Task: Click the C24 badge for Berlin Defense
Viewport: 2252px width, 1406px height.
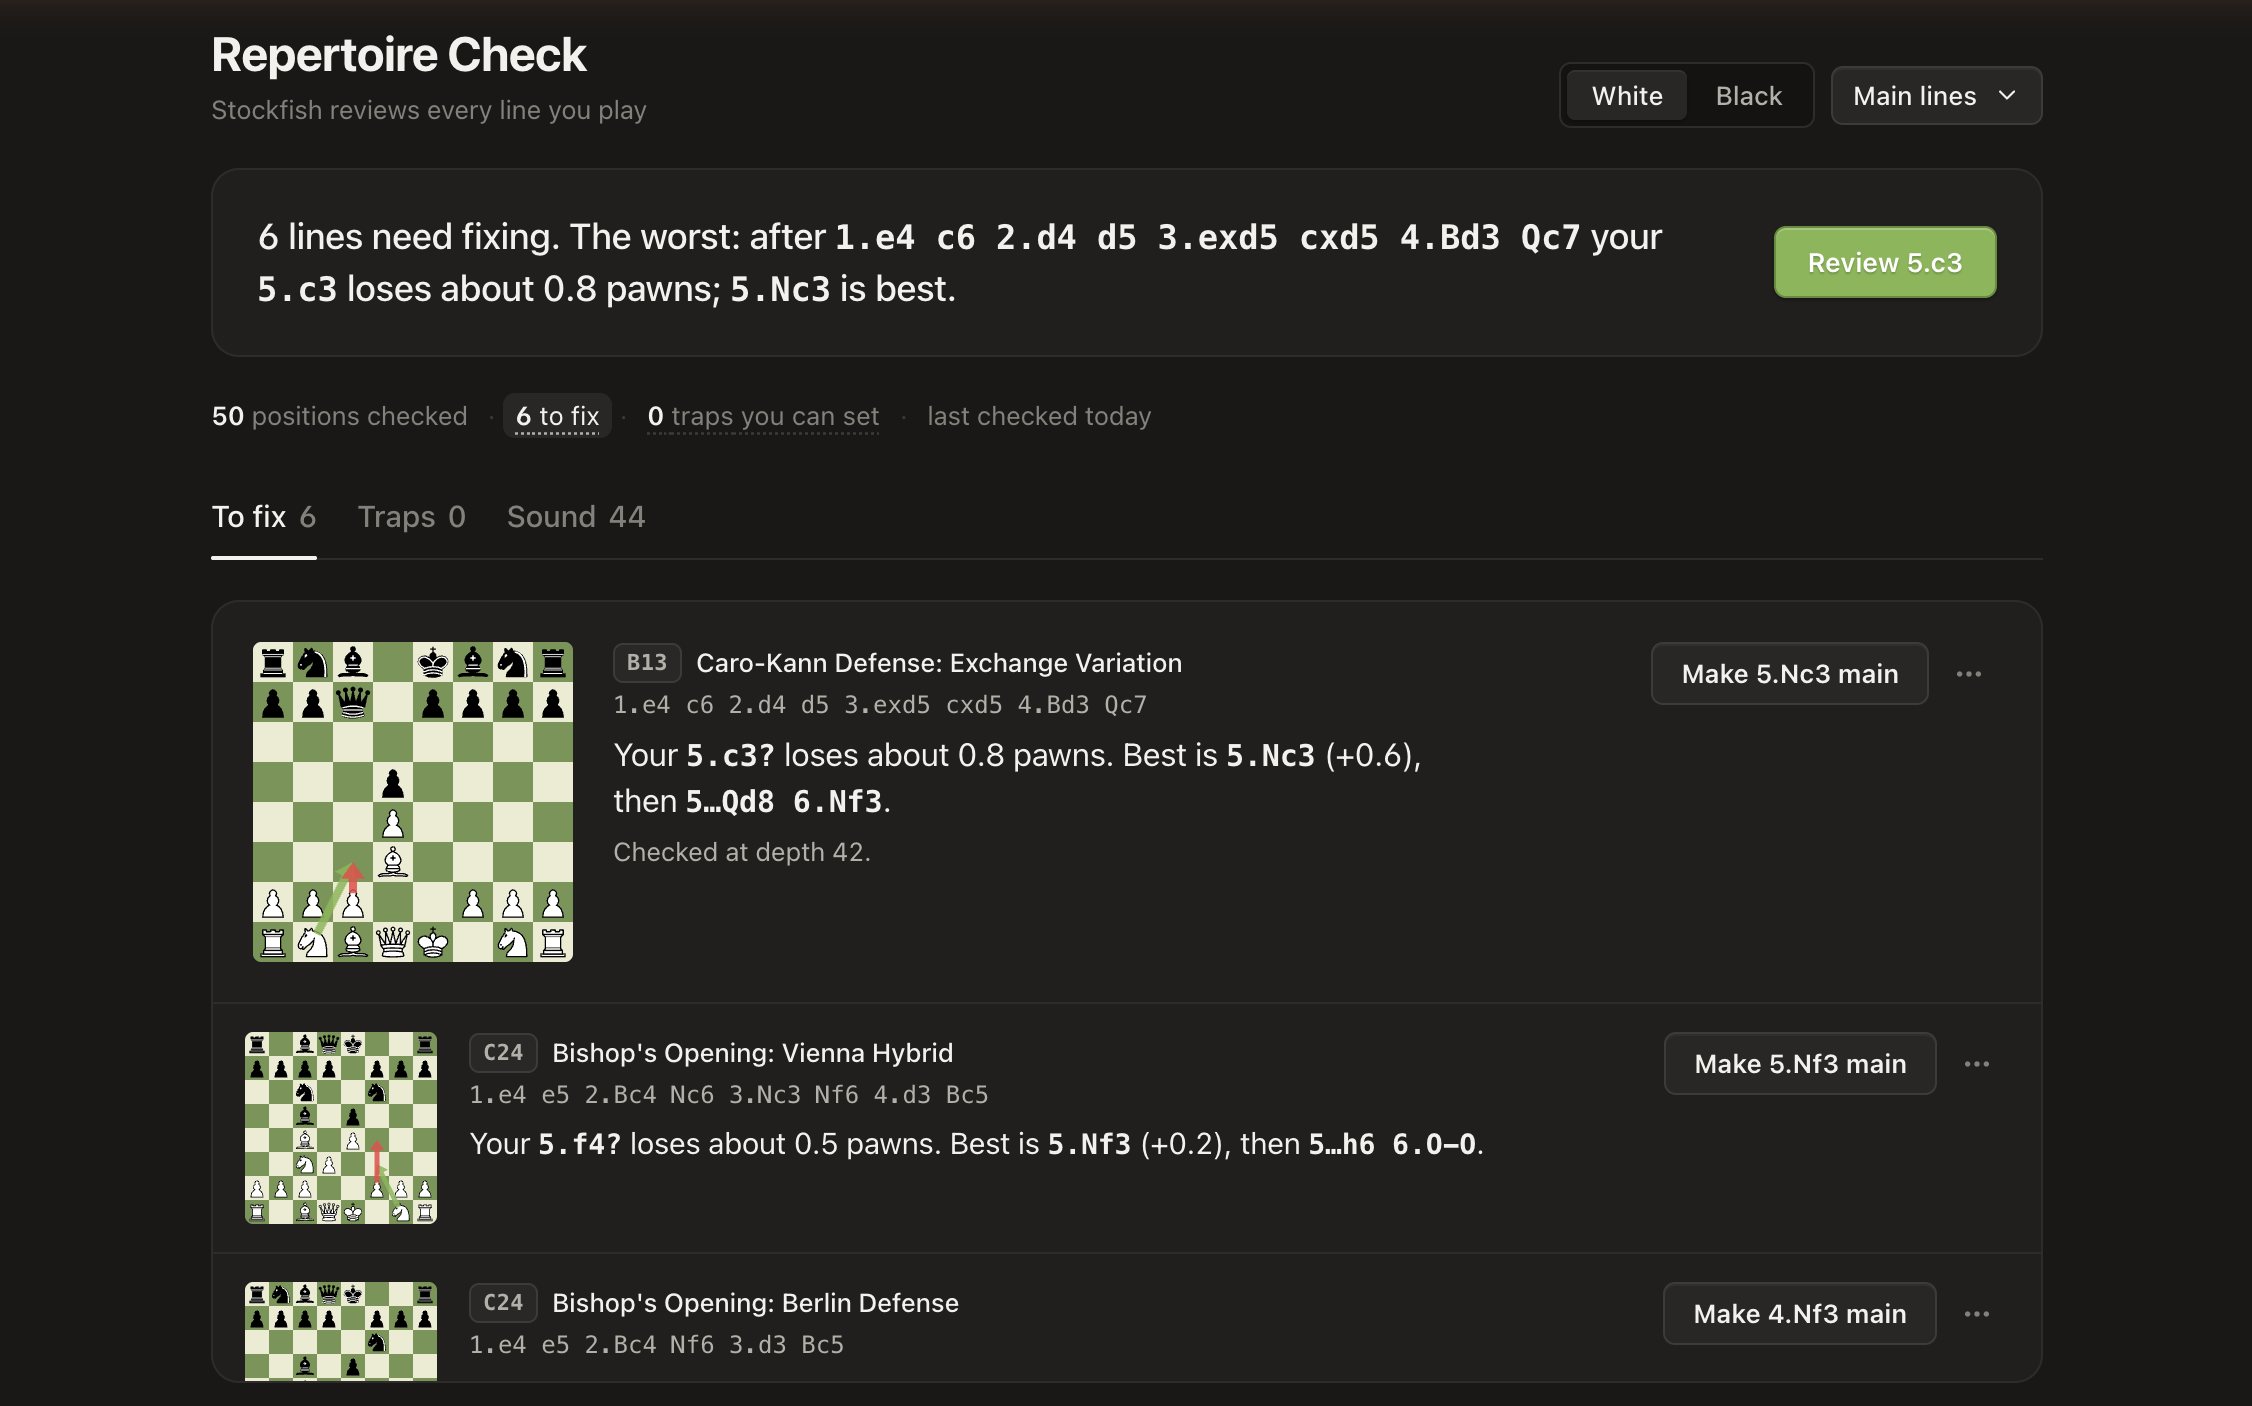Action: tap(503, 1303)
